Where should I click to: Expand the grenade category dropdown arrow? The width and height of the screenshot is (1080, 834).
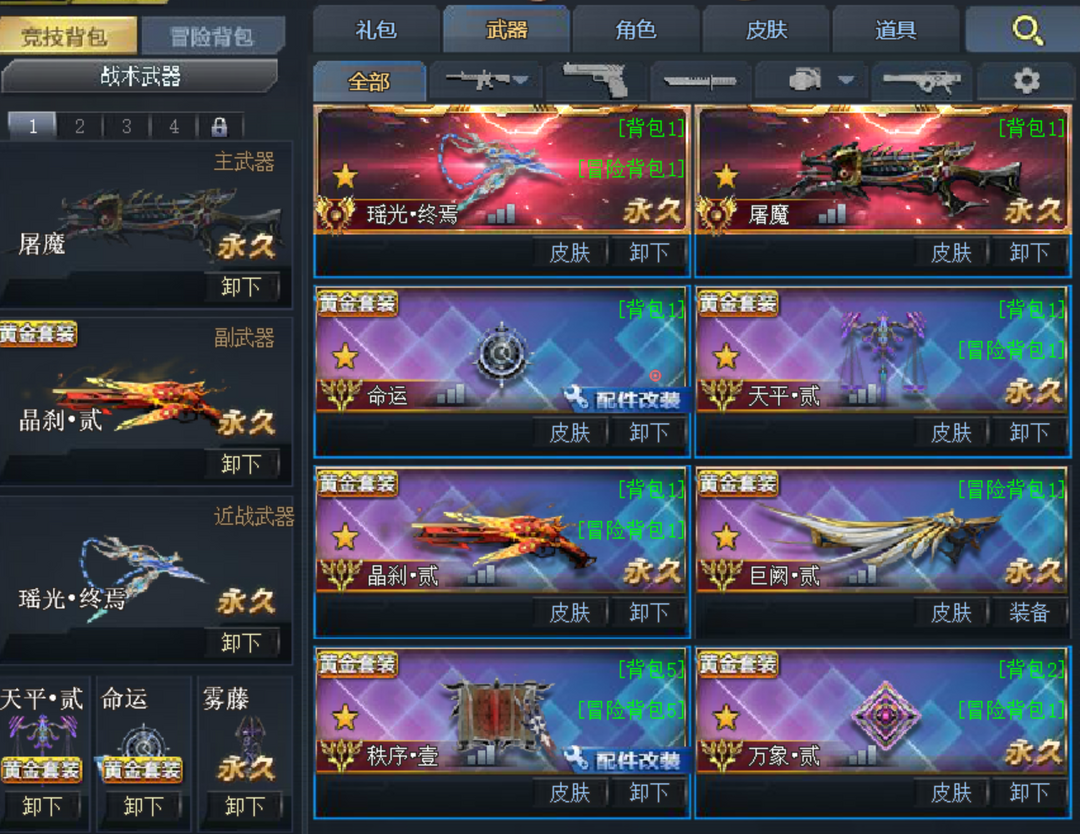pos(847,80)
